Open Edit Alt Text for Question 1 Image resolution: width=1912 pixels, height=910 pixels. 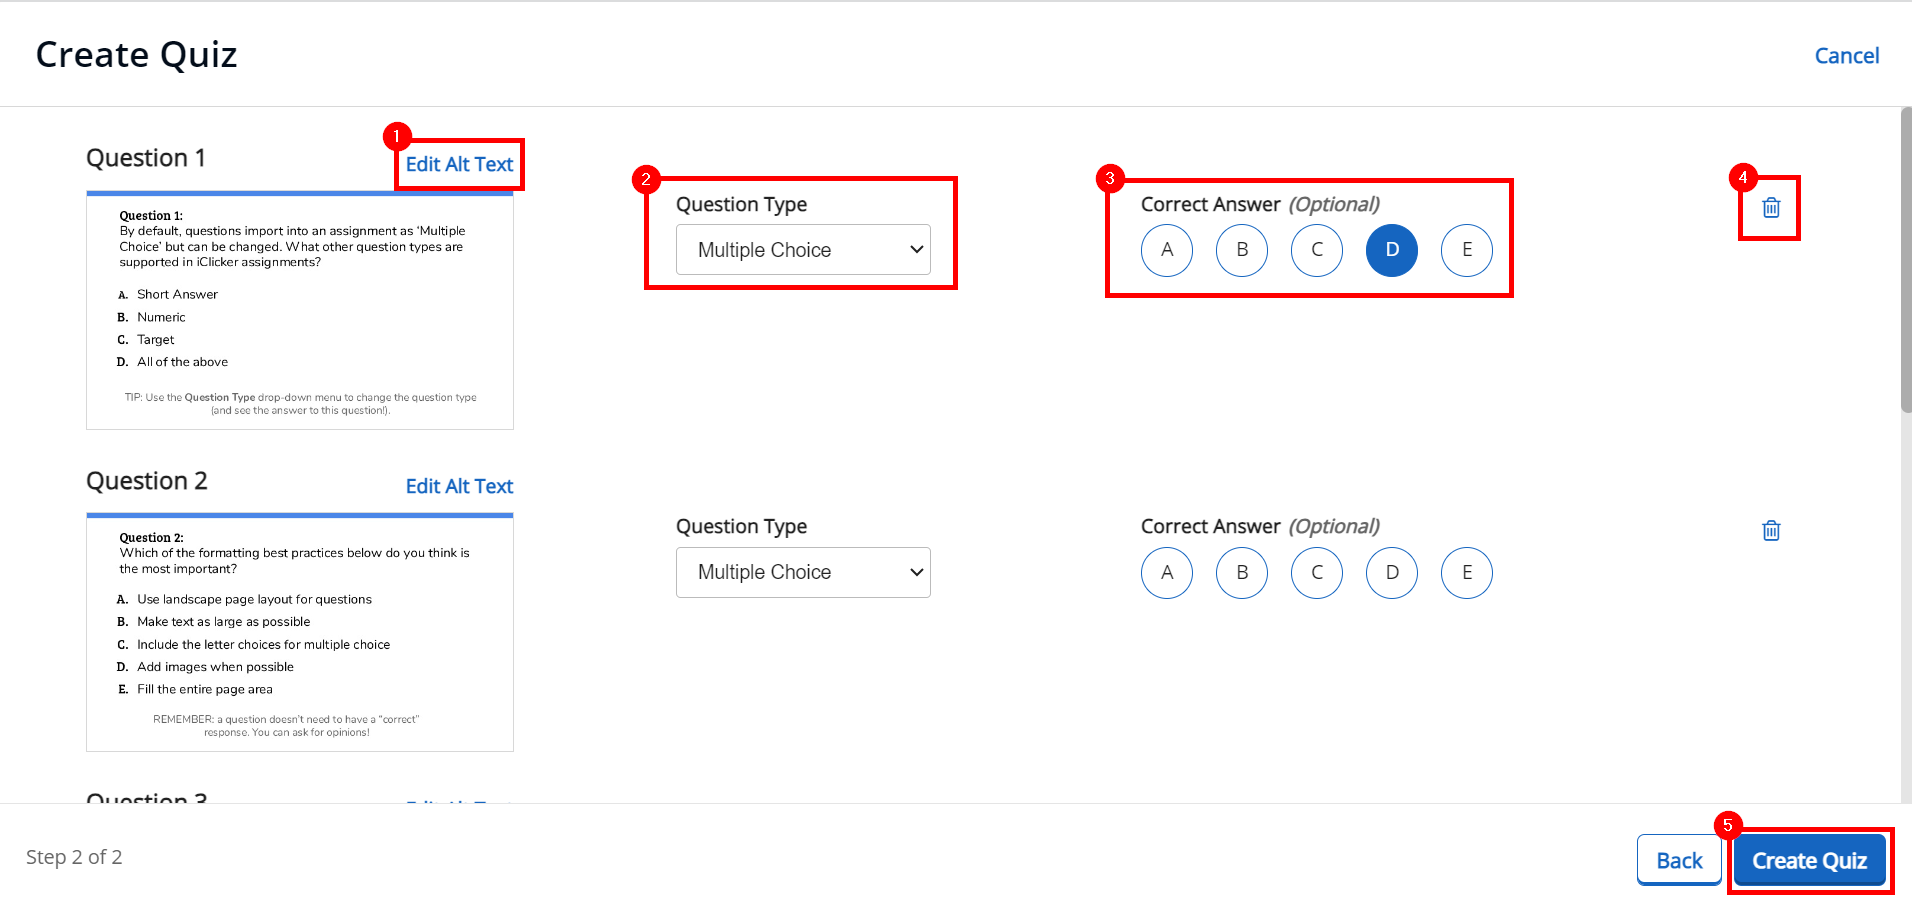pos(459,164)
